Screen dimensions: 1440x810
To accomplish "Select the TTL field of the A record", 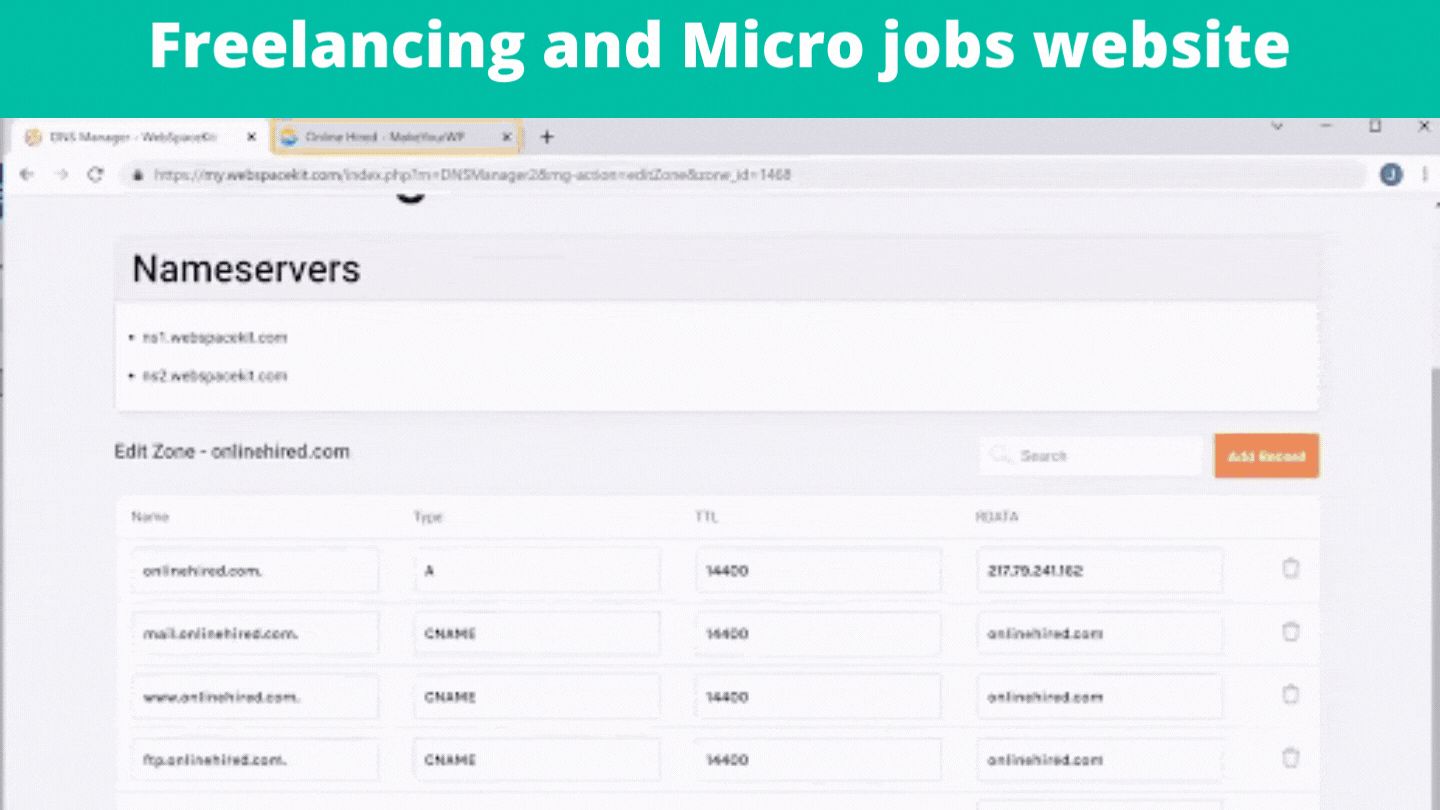I will coord(817,569).
